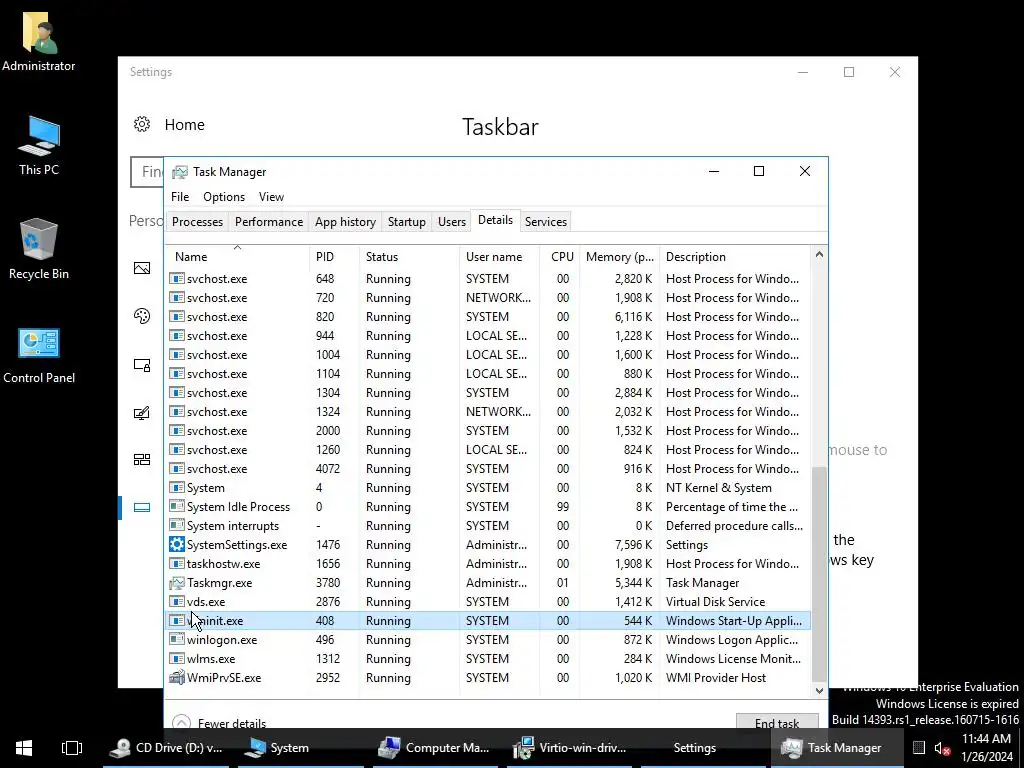
Task: Switch to Computer Management on taskbar
Action: point(435,748)
